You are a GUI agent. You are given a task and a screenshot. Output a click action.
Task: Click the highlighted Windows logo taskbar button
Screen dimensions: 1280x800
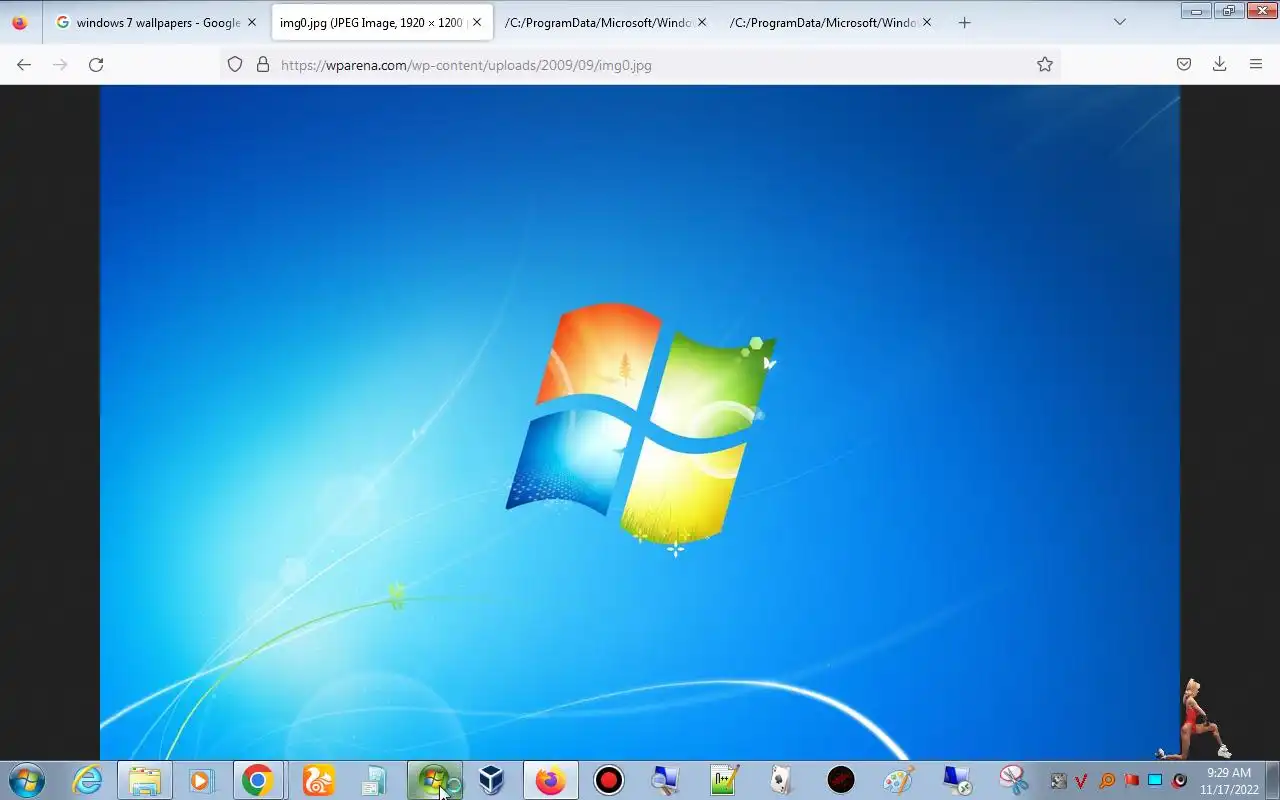point(435,780)
